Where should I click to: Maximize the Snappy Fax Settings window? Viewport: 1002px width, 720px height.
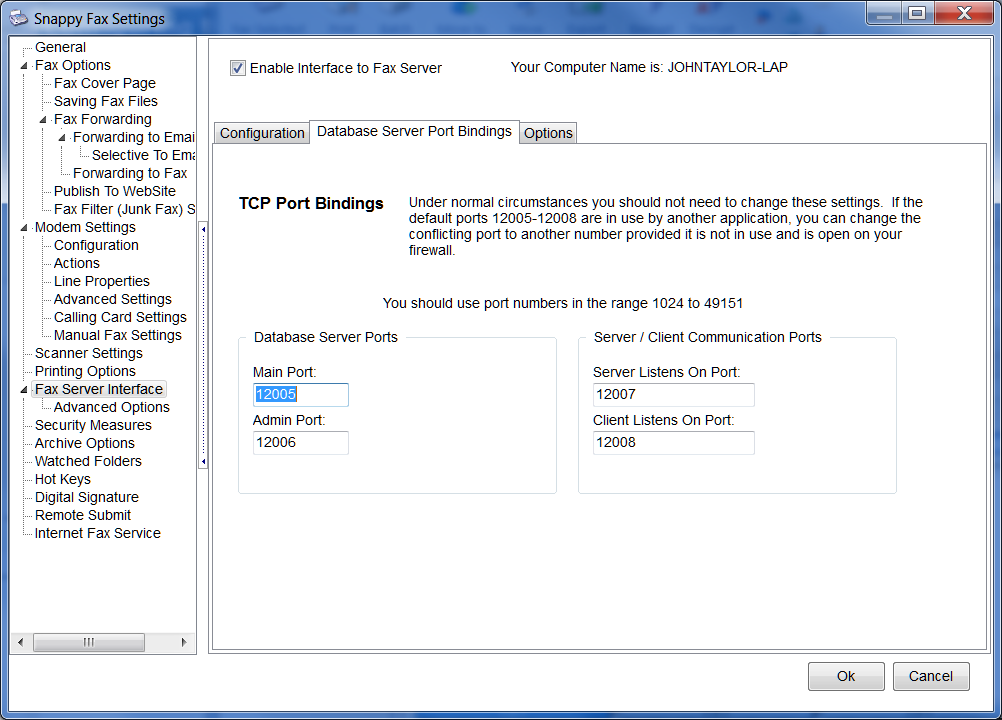pos(917,13)
